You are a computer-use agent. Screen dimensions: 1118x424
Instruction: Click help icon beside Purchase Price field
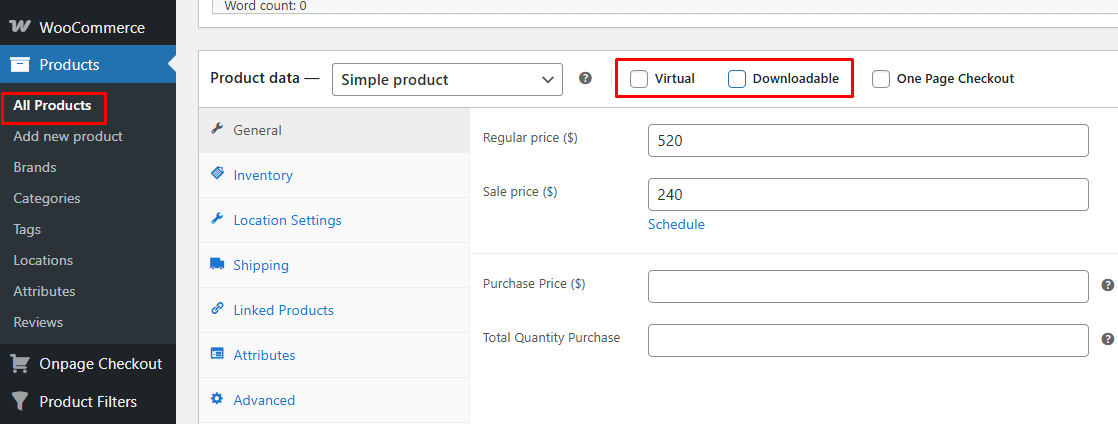tap(1107, 285)
